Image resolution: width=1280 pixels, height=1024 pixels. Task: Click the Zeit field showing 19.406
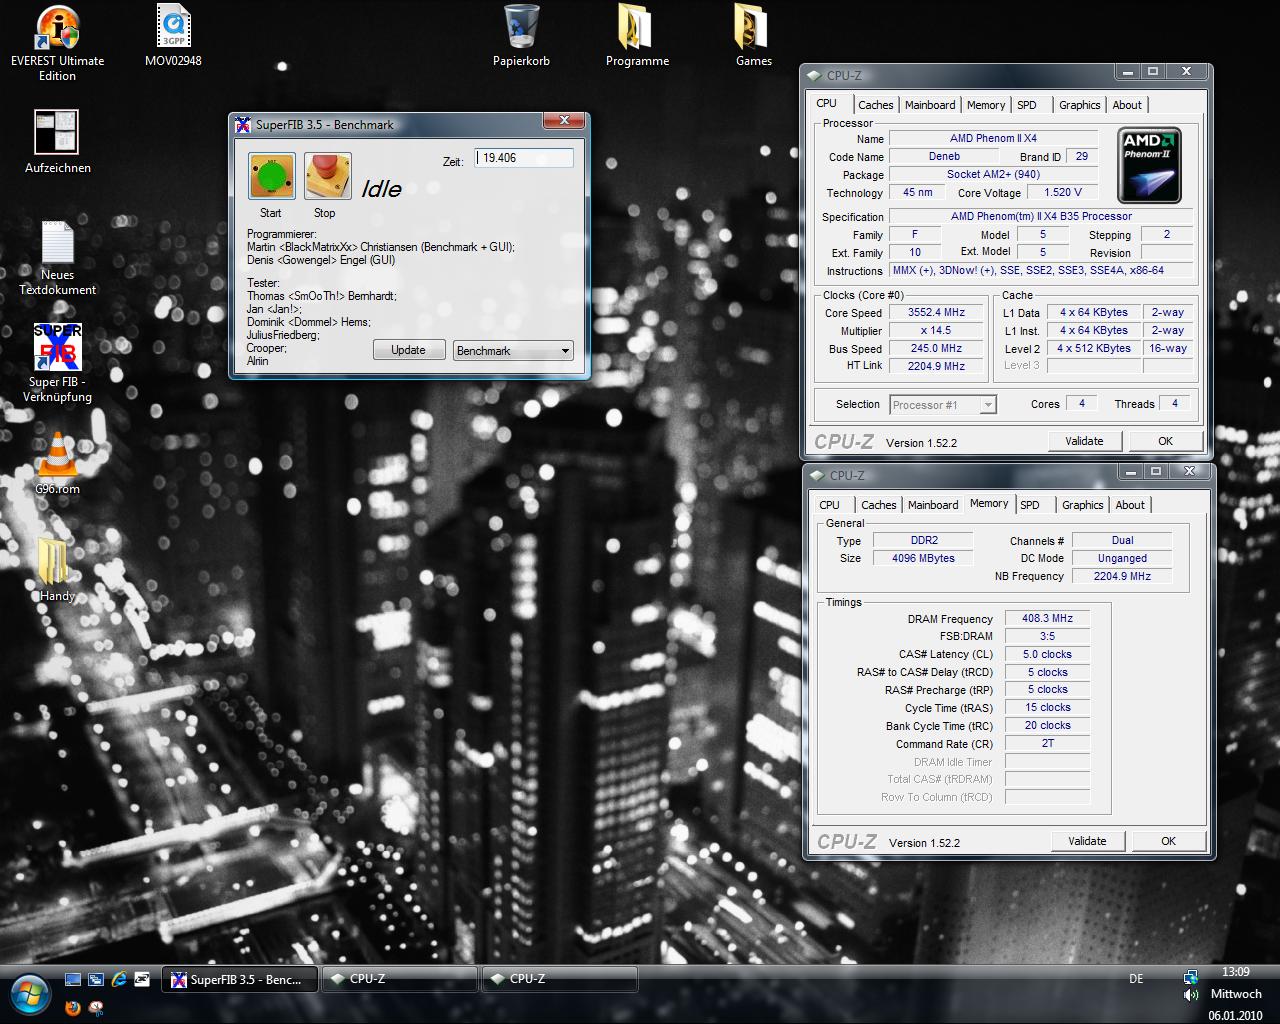[x=525, y=158]
